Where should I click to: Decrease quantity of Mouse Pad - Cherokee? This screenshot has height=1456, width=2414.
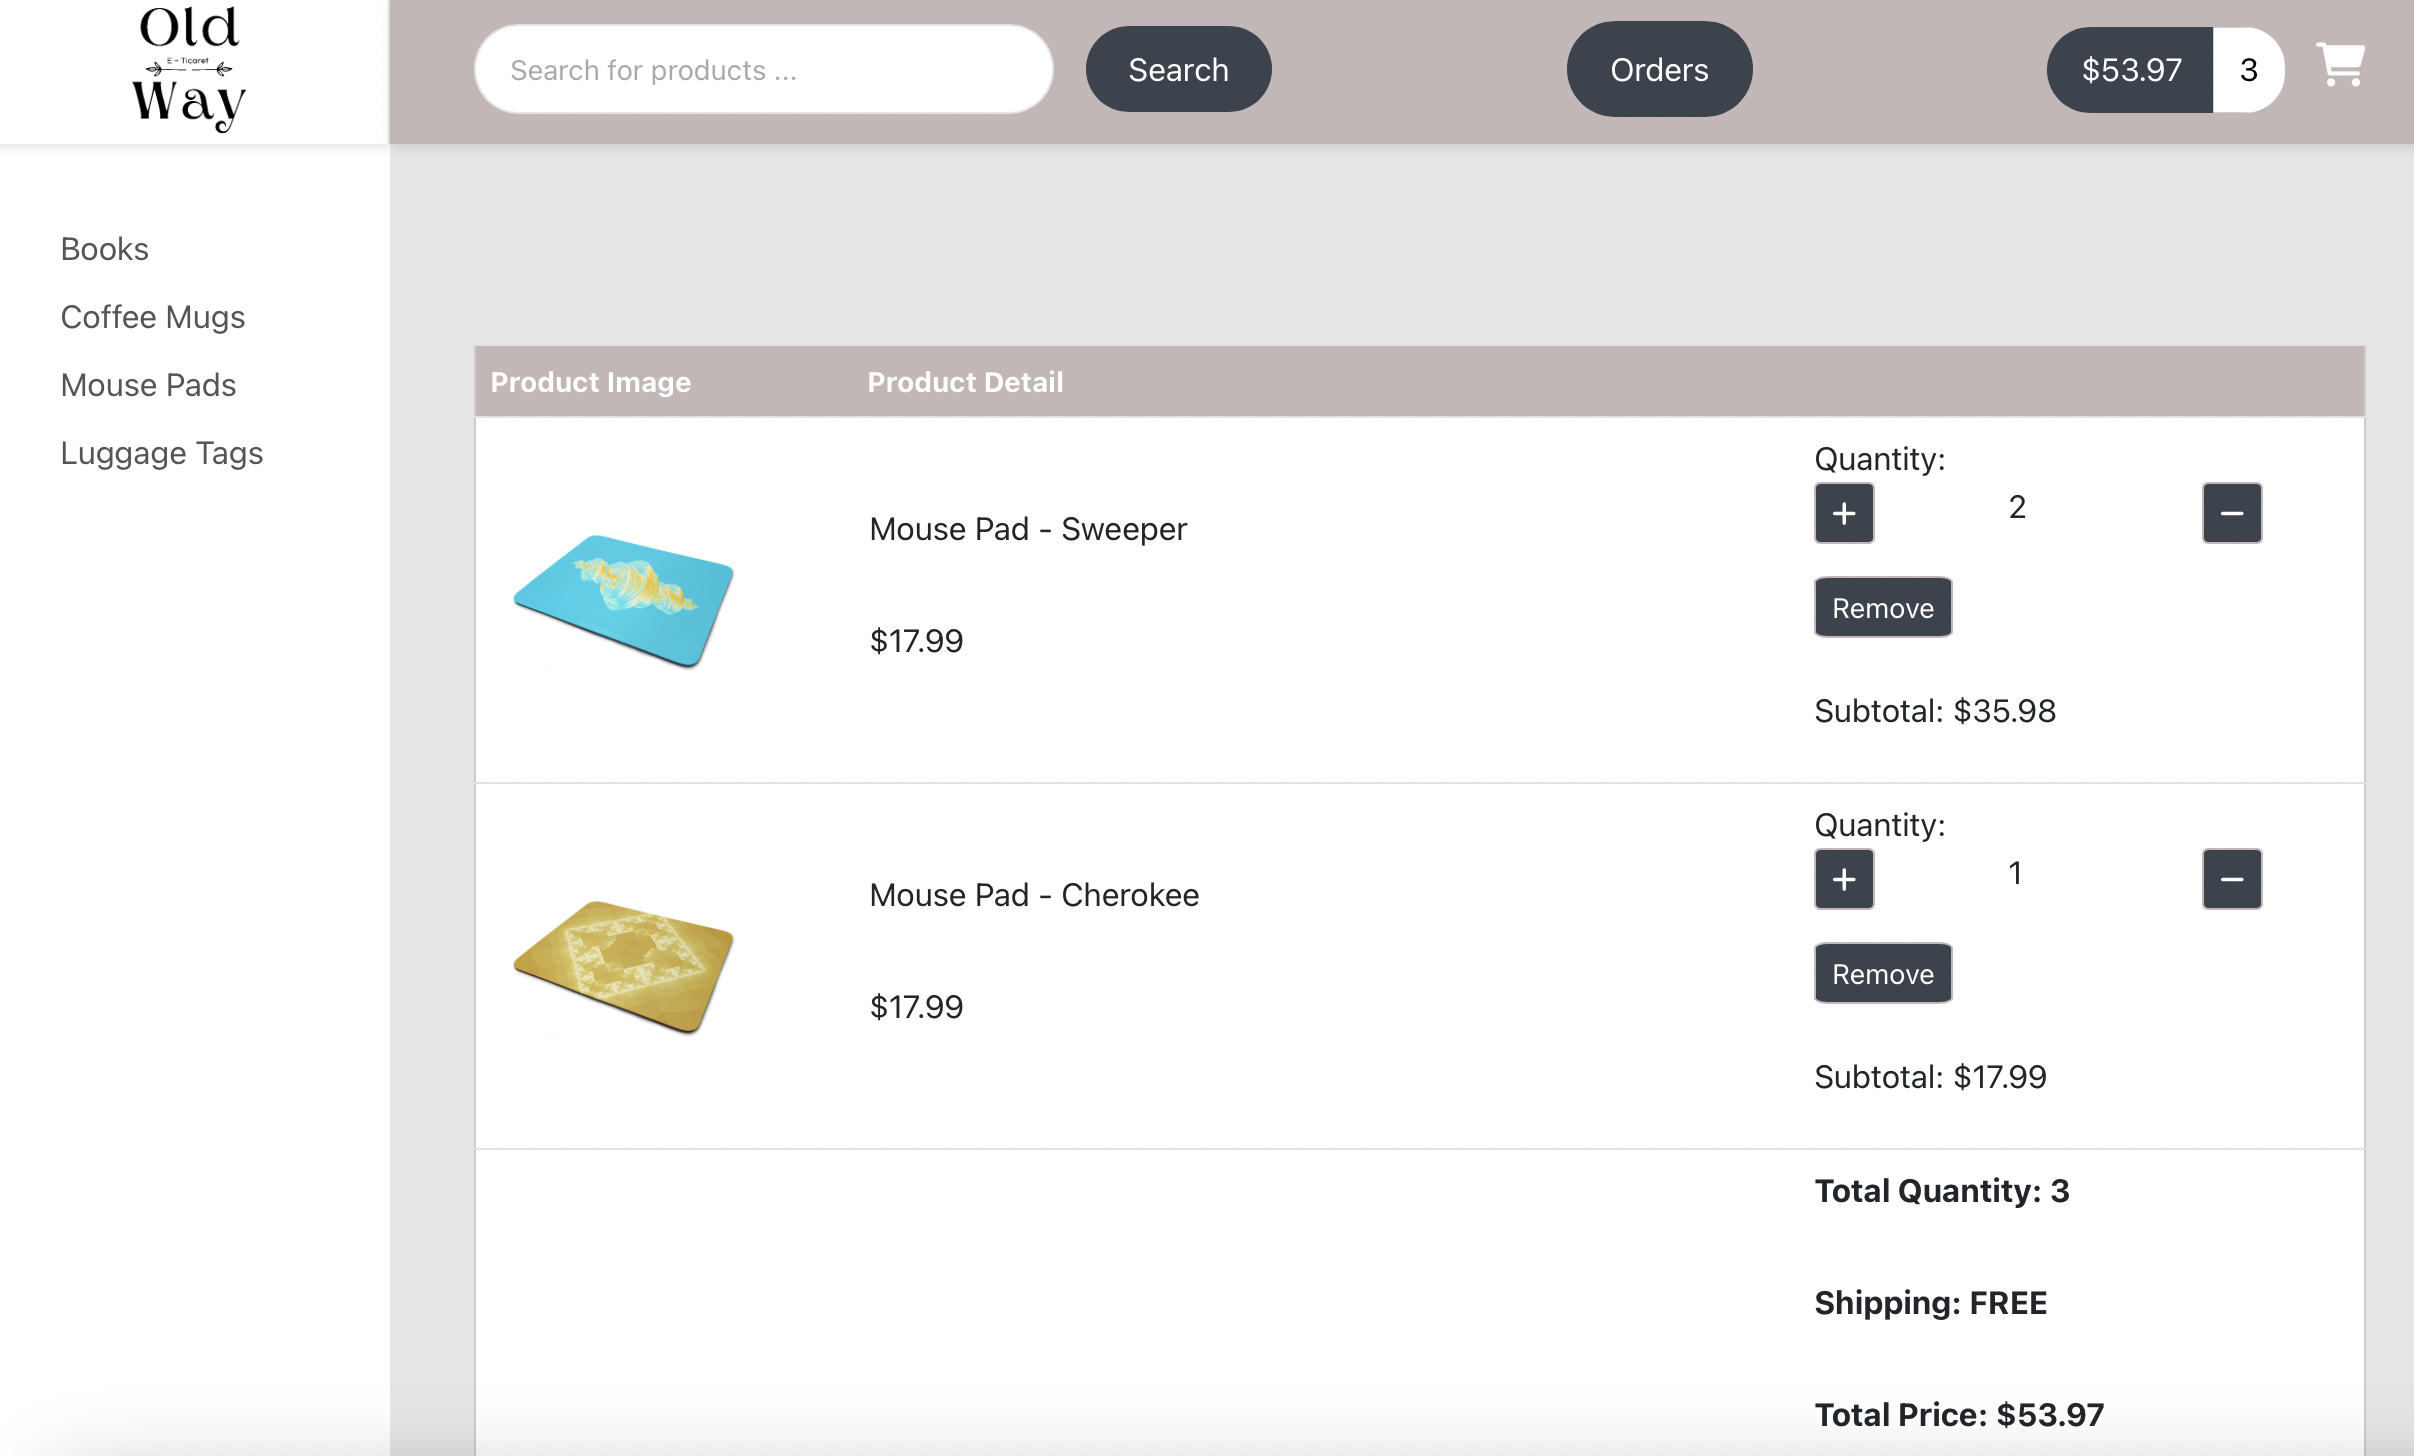(2231, 879)
